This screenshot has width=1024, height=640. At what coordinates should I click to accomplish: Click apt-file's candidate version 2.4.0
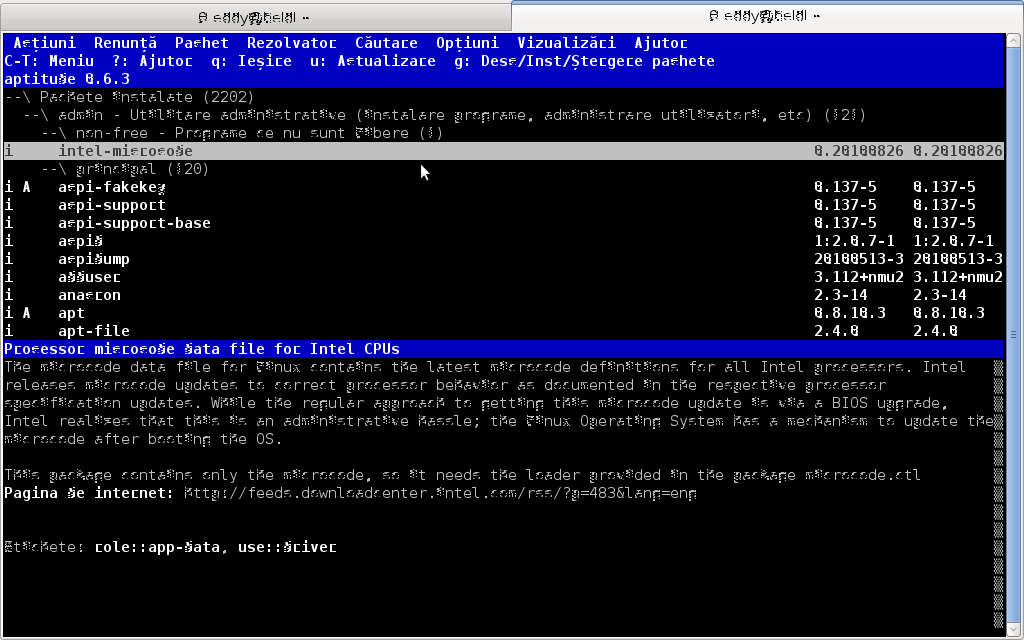(x=935, y=331)
